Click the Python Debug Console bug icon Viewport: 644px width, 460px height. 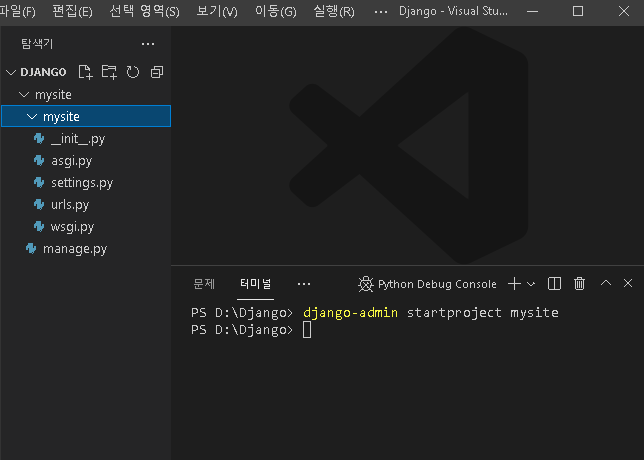tap(366, 284)
